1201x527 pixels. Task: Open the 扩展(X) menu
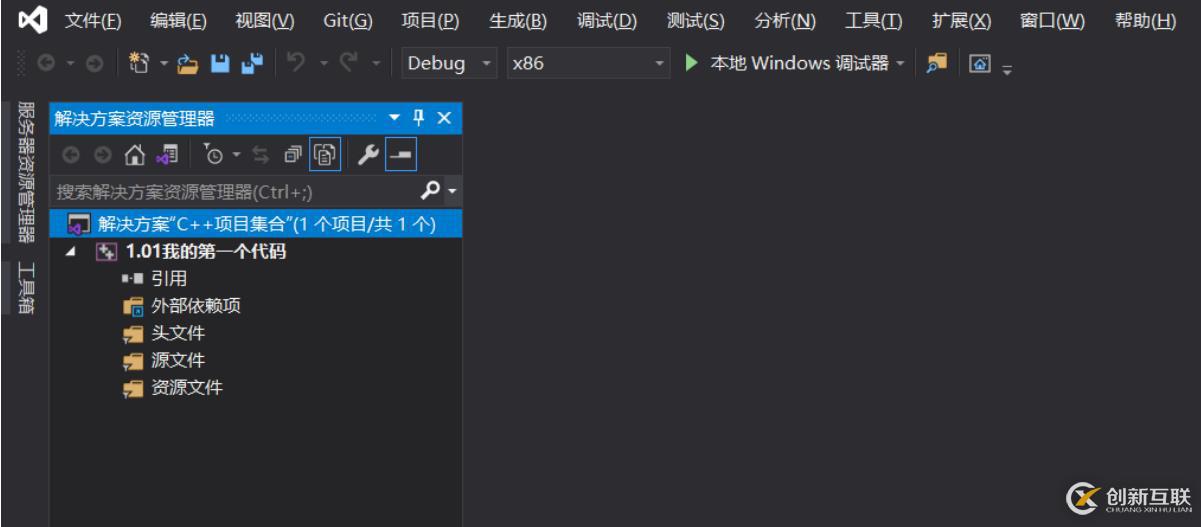(961, 21)
